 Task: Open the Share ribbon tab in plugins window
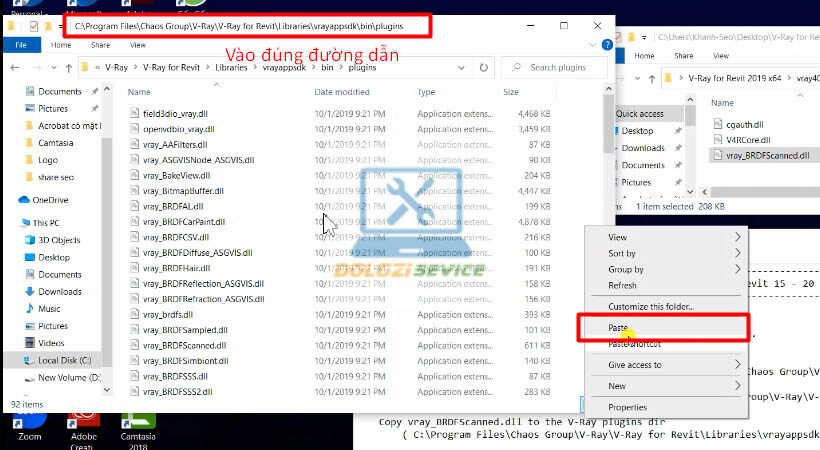pos(100,45)
